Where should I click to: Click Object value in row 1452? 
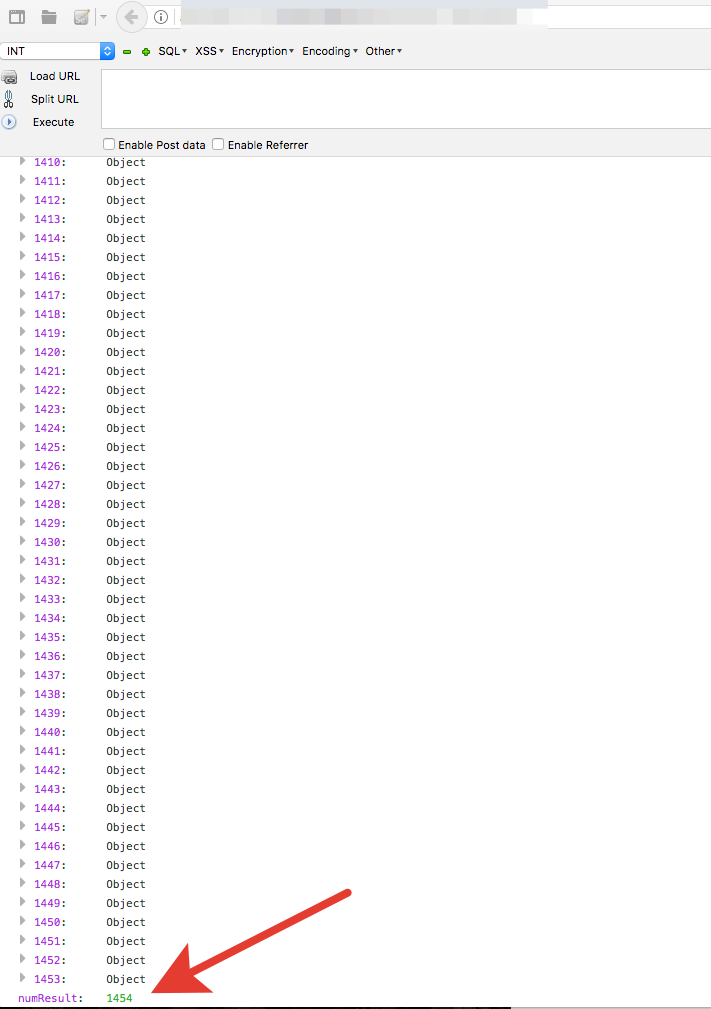click(125, 959)
